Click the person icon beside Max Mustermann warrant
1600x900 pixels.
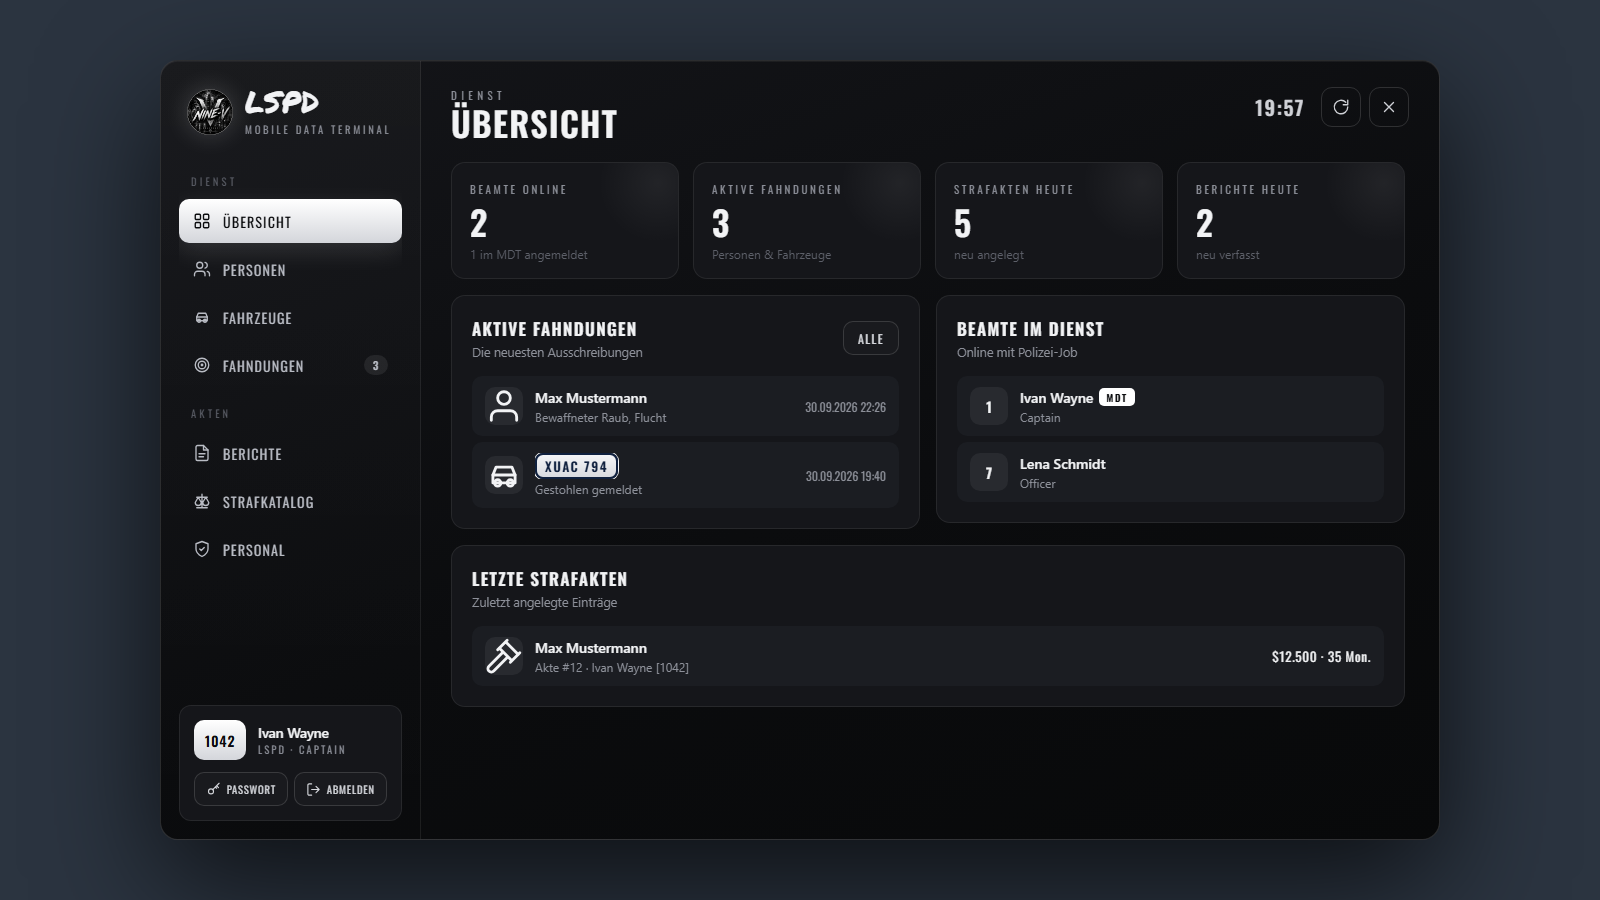click(x=504, y=407)
